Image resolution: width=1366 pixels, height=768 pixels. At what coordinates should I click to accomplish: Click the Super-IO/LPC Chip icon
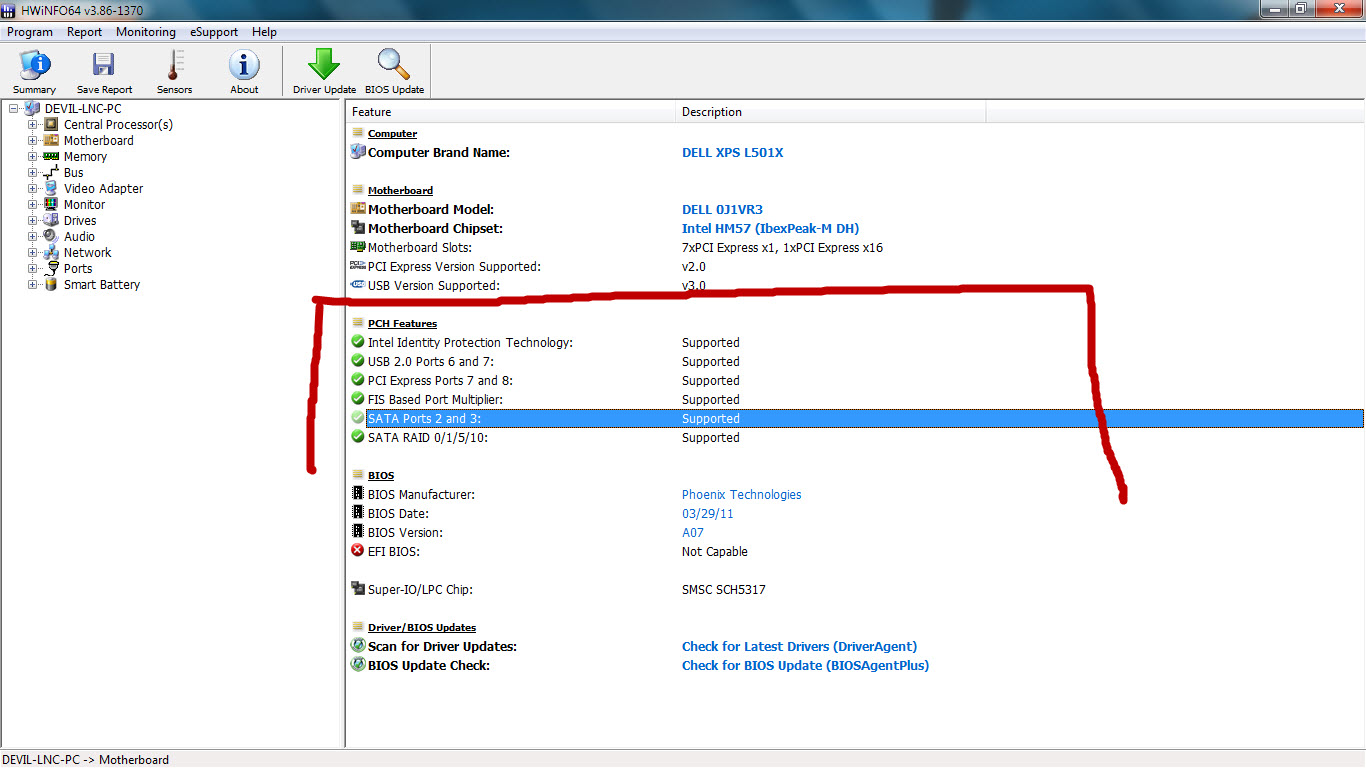coord(358,589)
